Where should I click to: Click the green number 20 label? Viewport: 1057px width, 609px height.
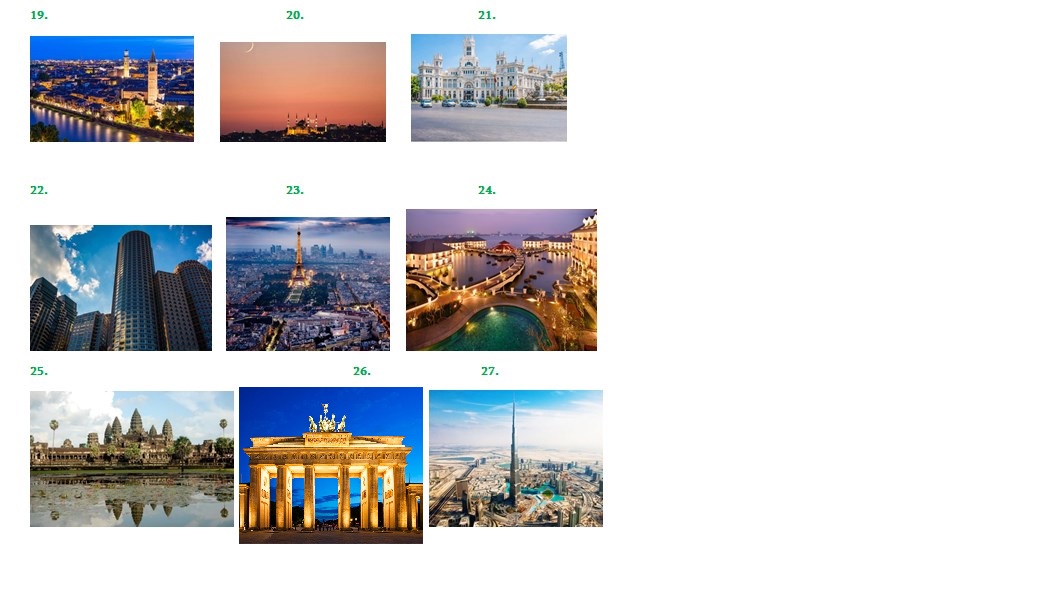pos(295,15)
